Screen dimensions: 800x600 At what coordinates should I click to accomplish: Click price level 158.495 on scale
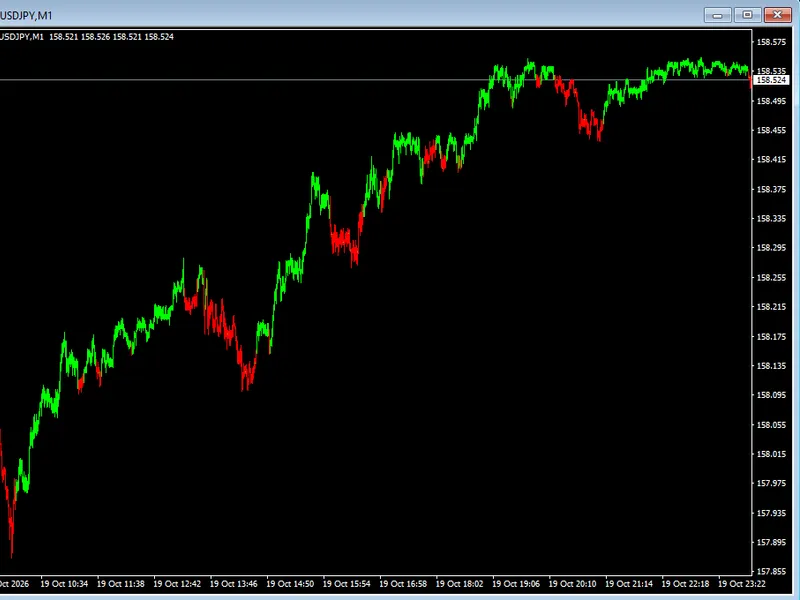click(771, 101)
